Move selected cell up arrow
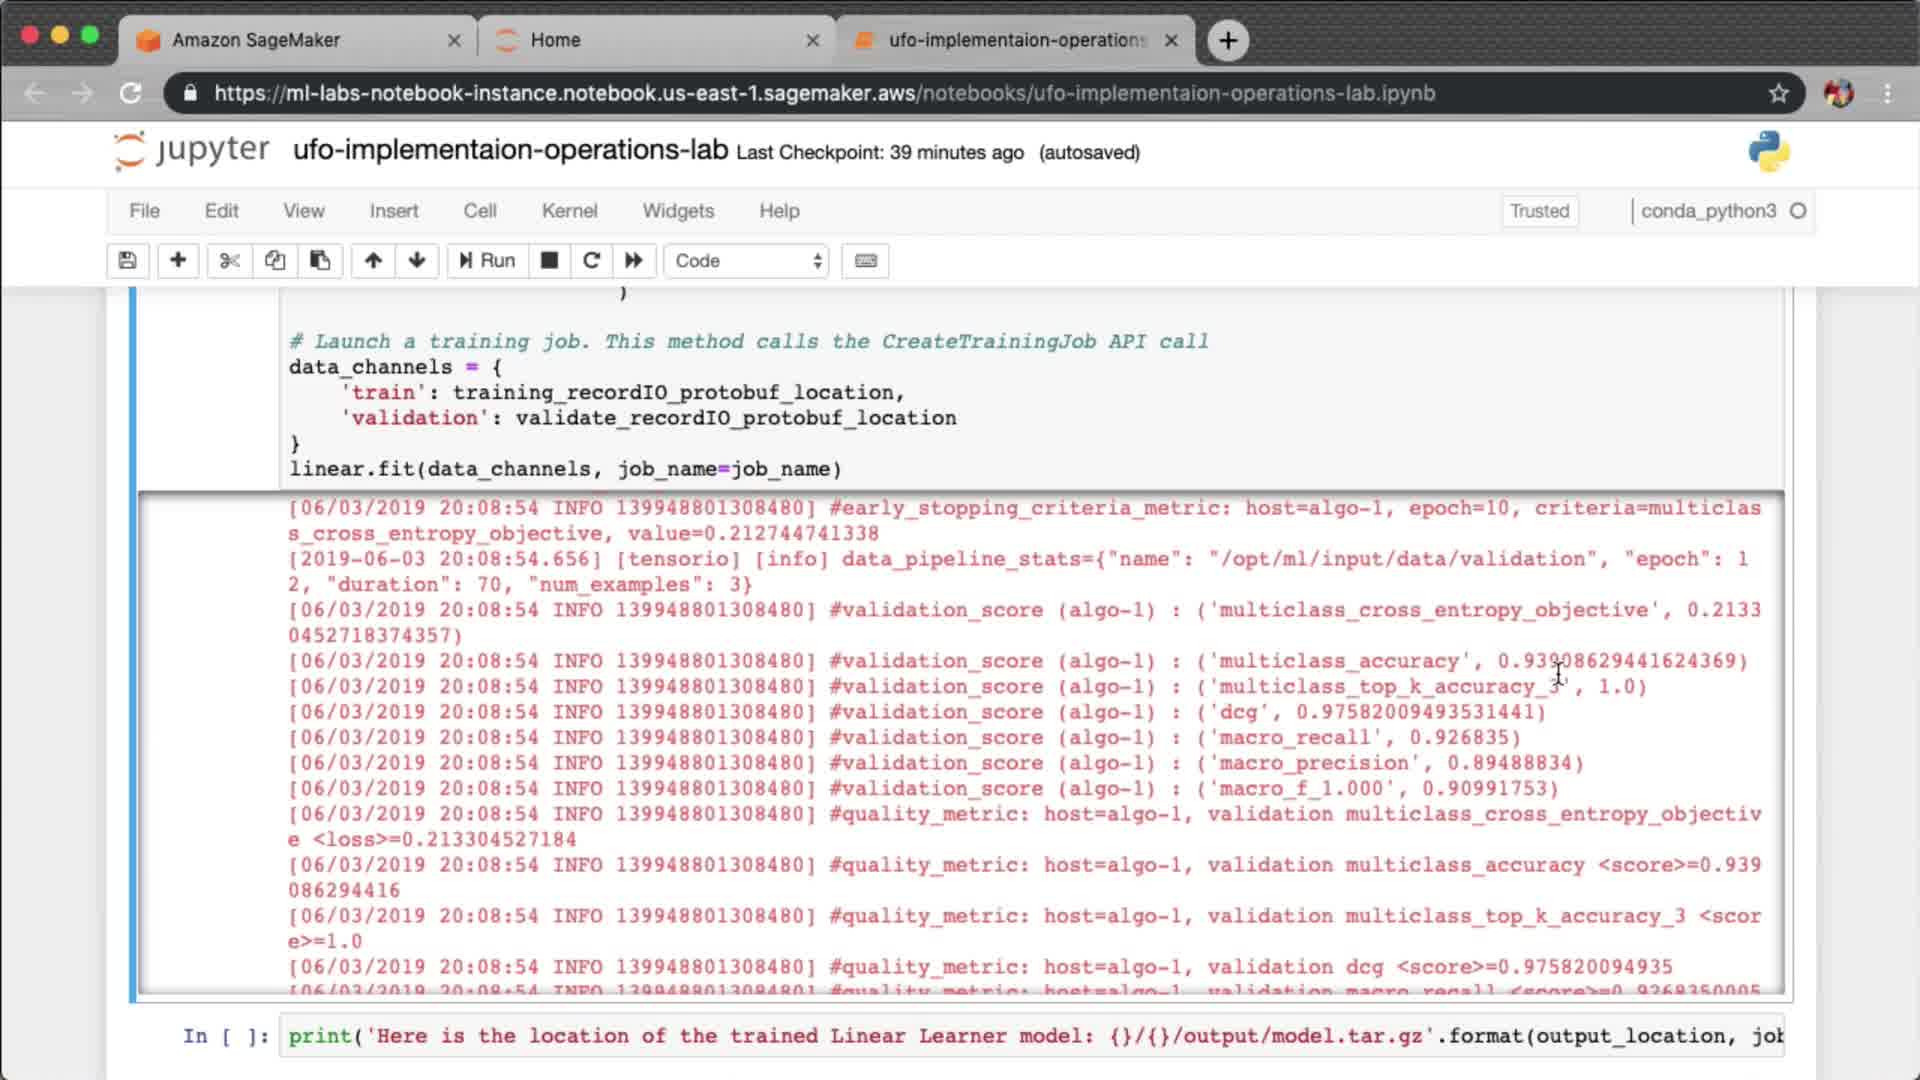 [x=373, y=261]
